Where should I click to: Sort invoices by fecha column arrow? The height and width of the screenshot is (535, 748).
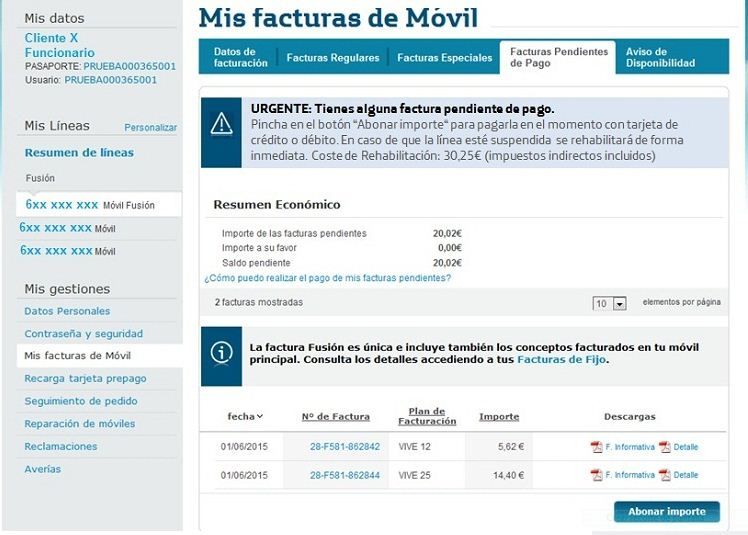(x=260, y=416)
